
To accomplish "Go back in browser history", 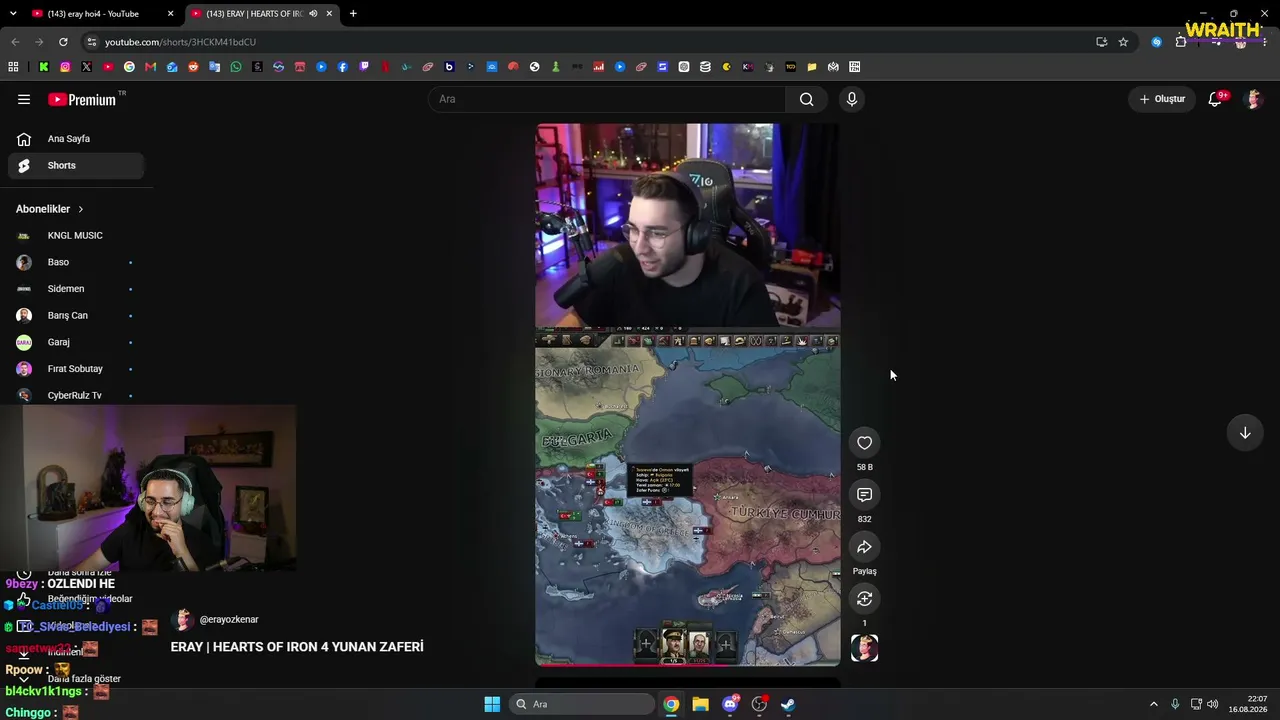I will pos(15,42).
